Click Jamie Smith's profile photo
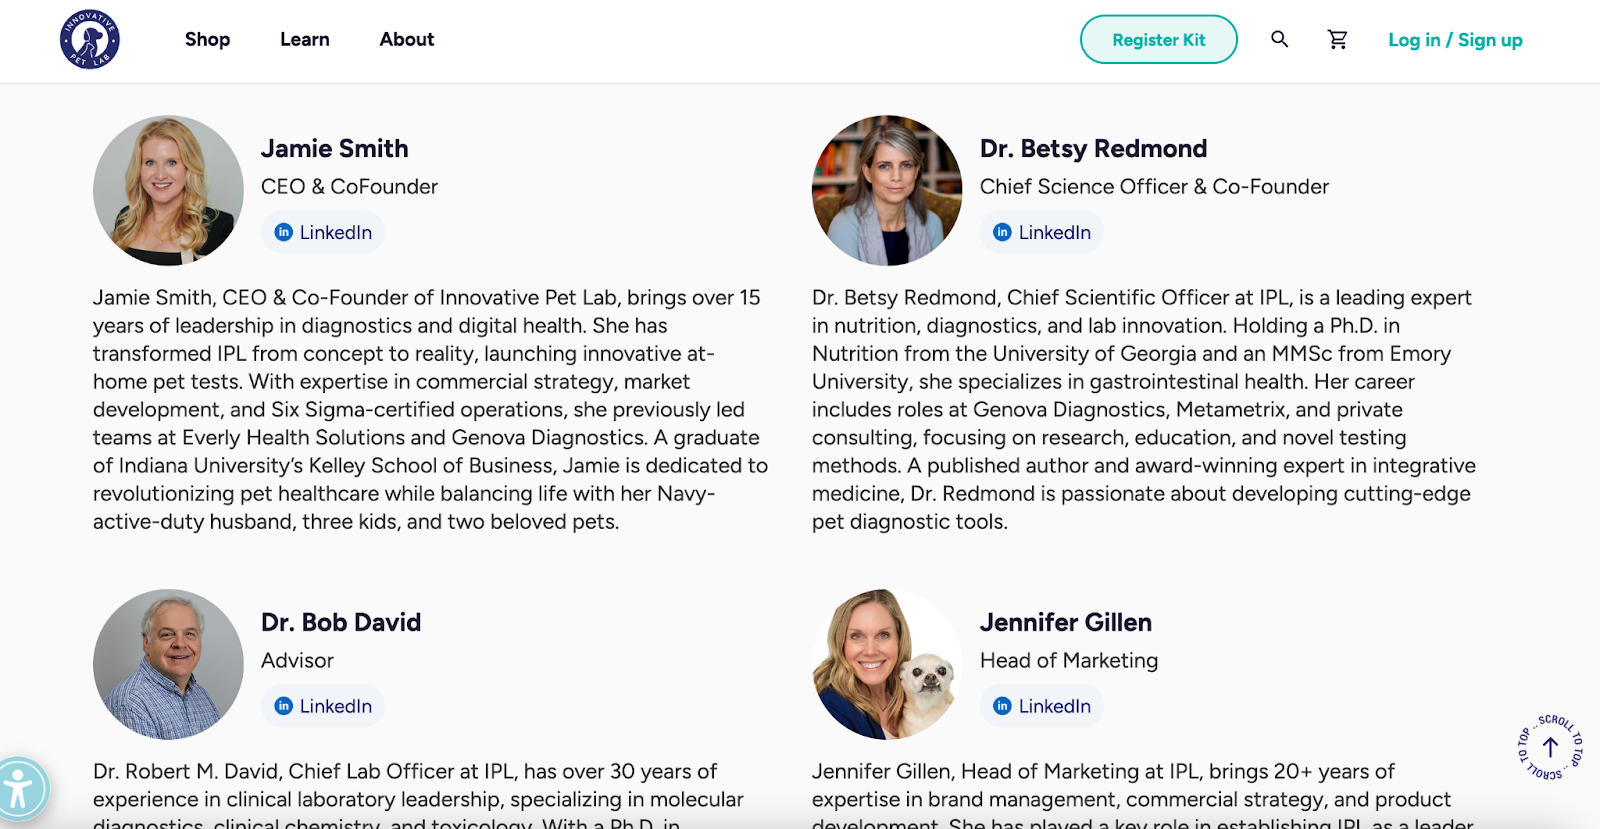Screen dimensions: 1600x829 click(x=167, y=190)
